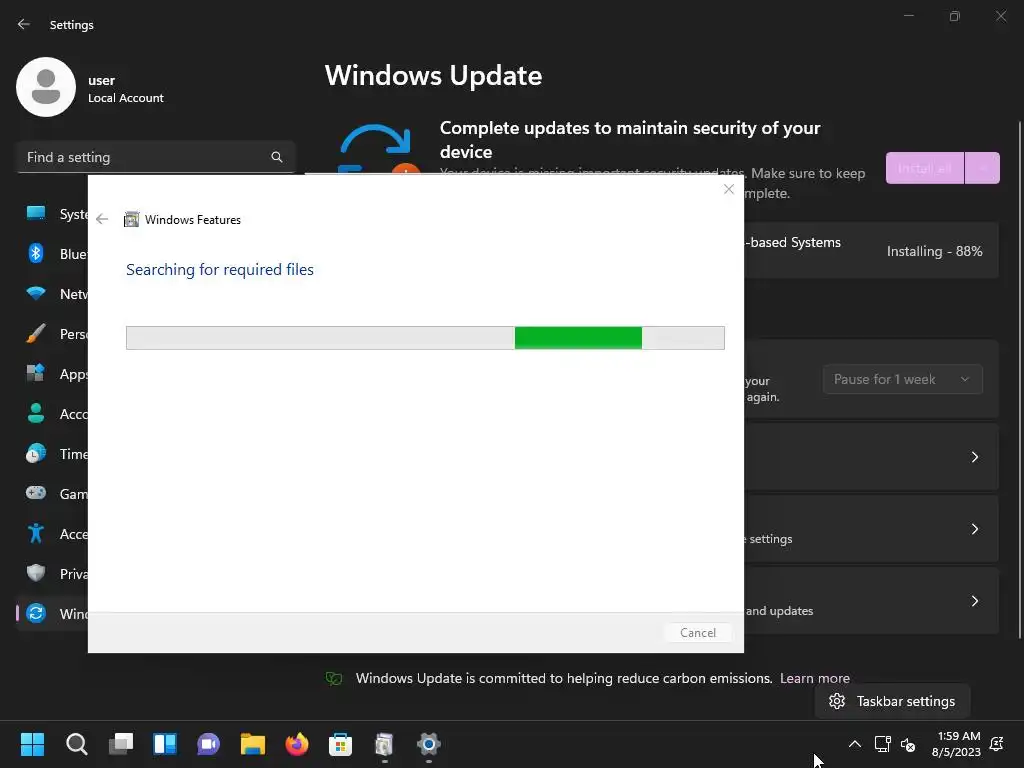The width and height of the screenshot is (1024, 768).
Task: Go back using the Settings back arrow
Action: (24, 24)
